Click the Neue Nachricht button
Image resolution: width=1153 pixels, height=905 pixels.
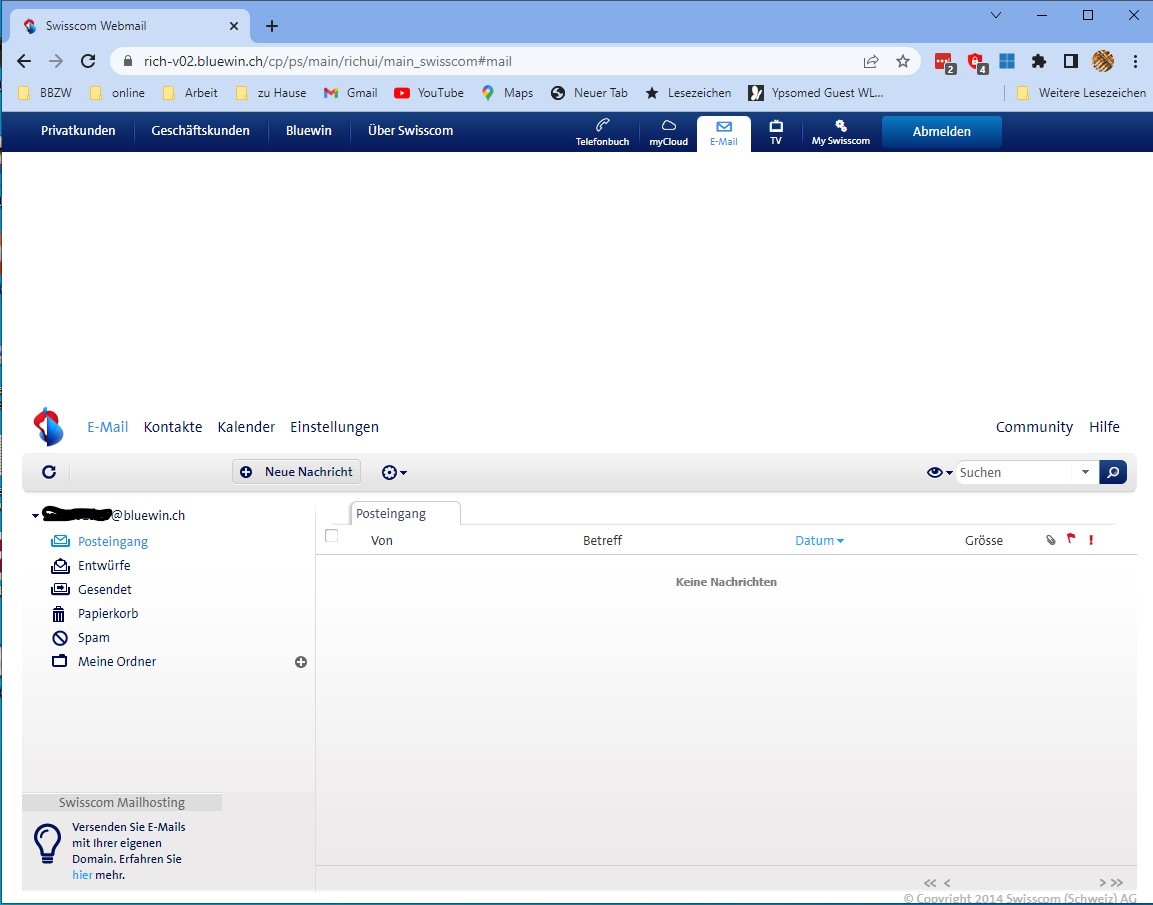tap(297, 472)
